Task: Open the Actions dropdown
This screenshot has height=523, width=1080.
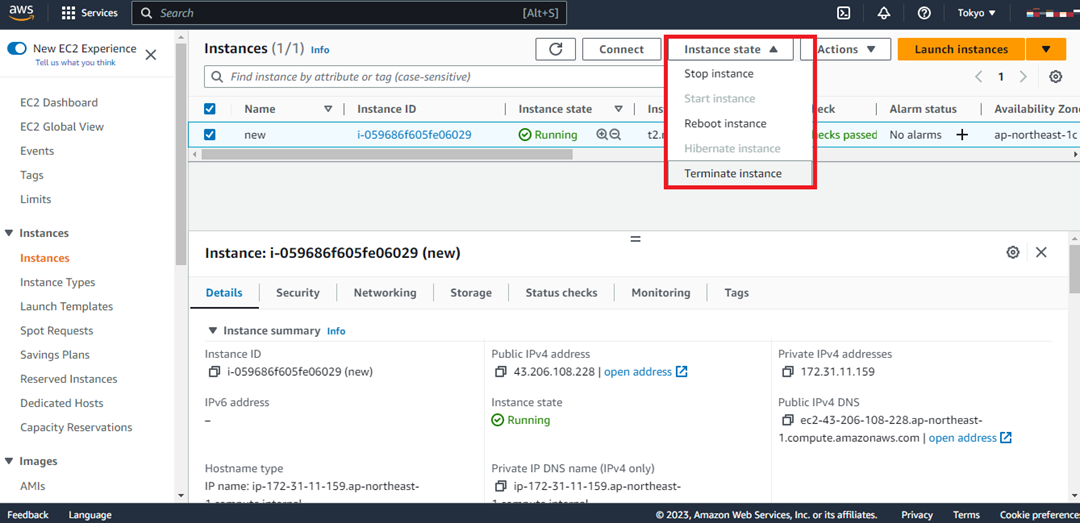Action: tap(845, 49)
